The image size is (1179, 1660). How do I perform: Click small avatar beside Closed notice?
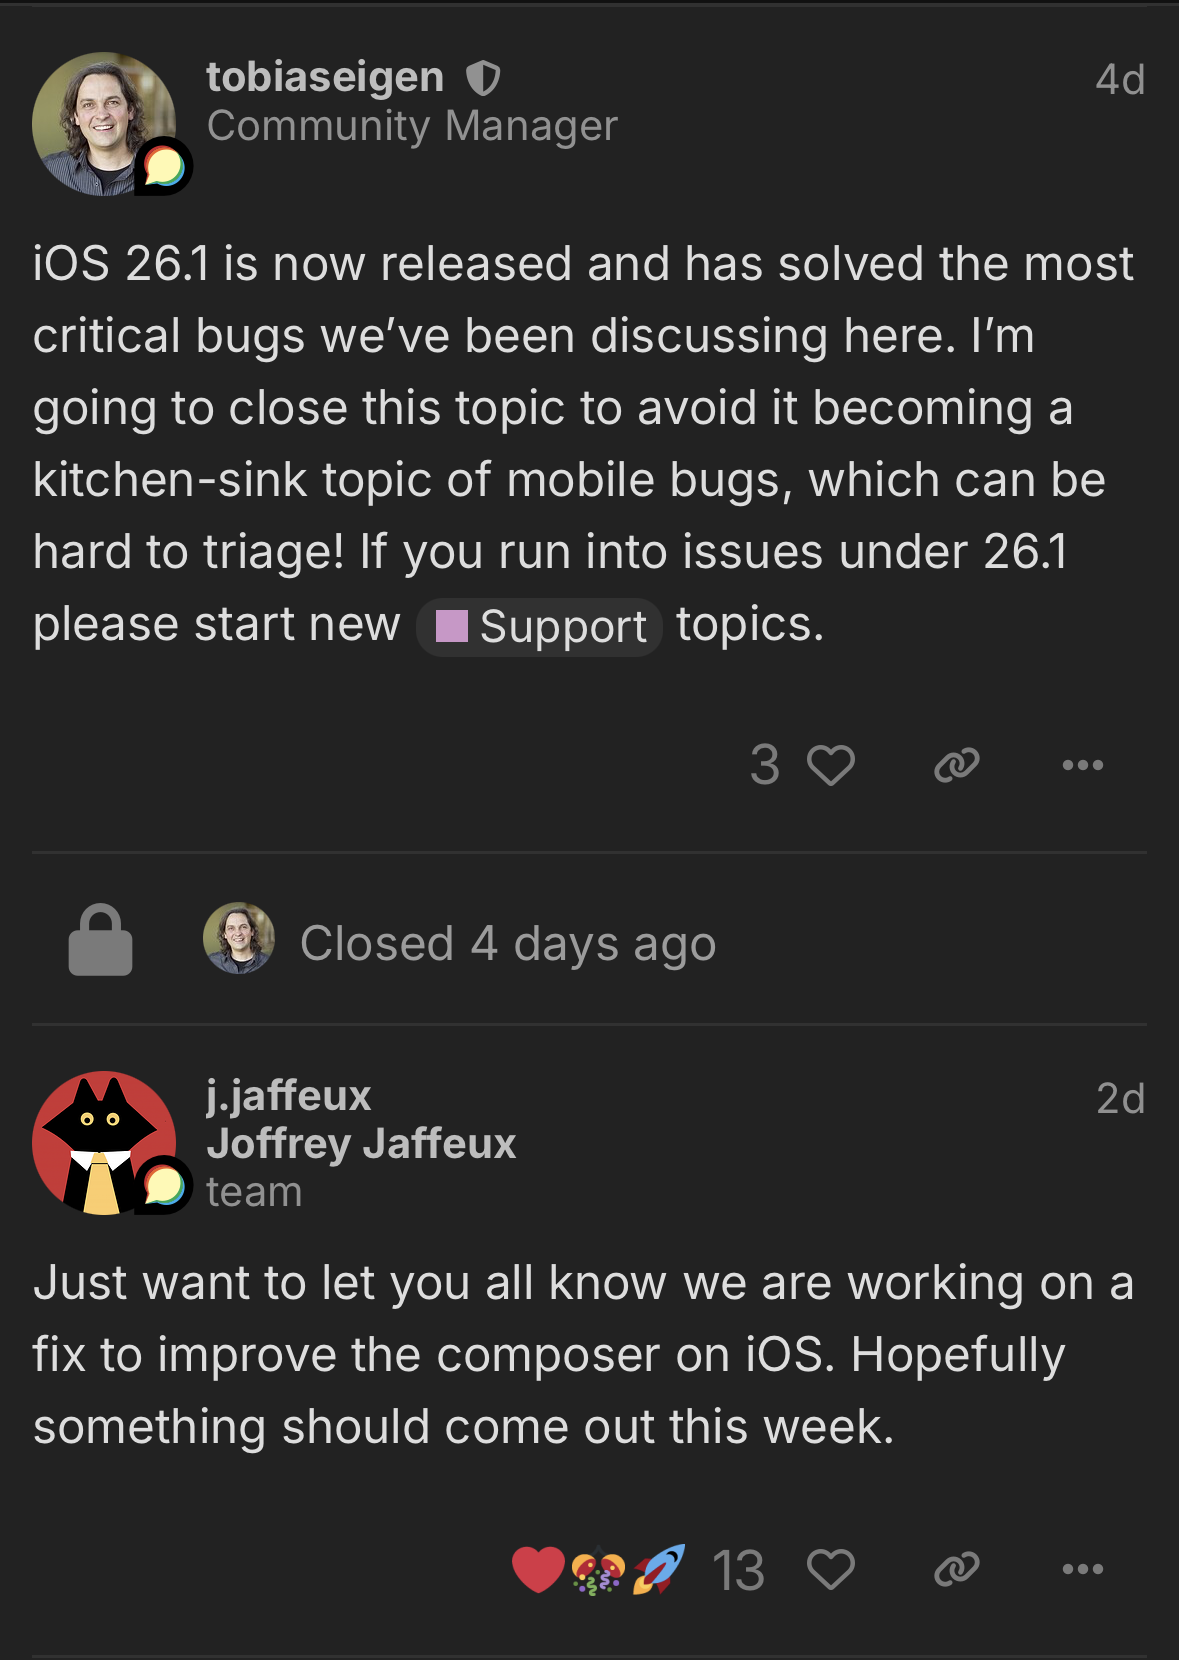[x=239, y=938]
